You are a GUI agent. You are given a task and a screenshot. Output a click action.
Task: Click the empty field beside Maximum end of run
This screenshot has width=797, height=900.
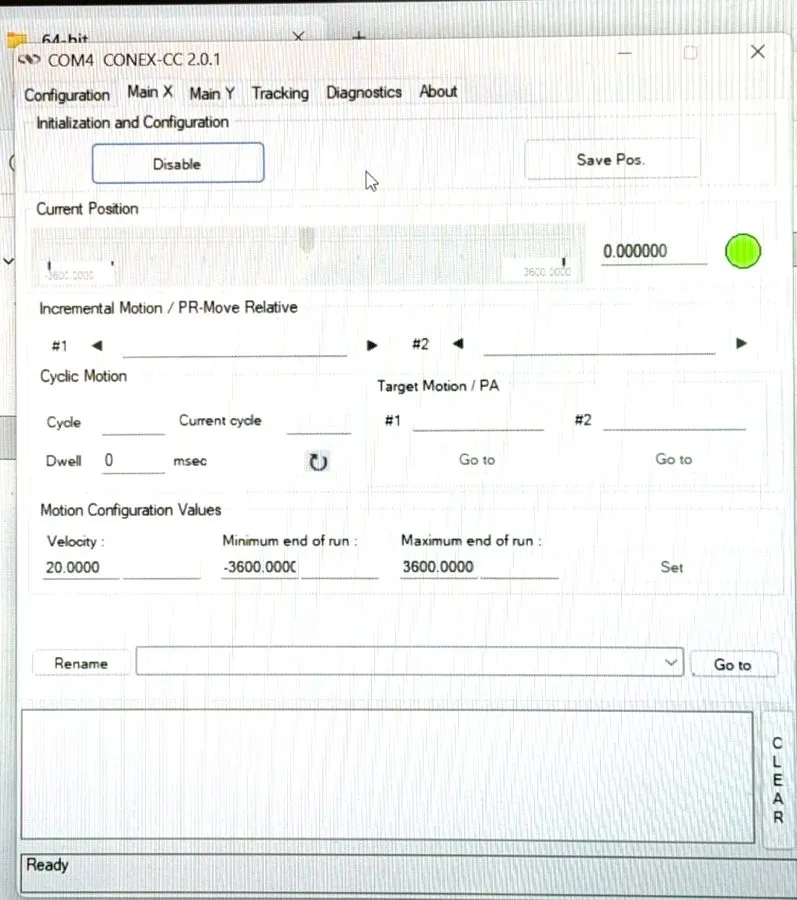pos(519,567)
